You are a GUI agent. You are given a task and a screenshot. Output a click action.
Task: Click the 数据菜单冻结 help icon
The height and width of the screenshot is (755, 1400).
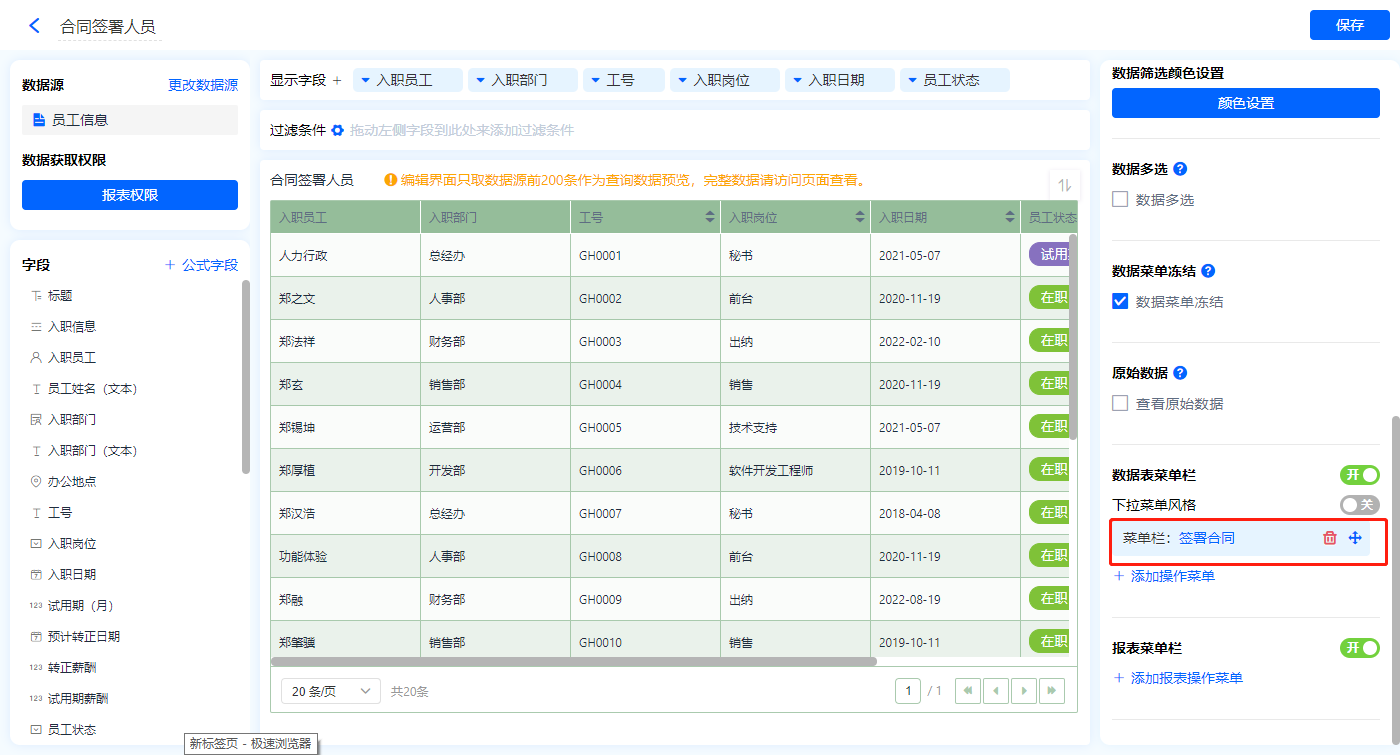1208,271
